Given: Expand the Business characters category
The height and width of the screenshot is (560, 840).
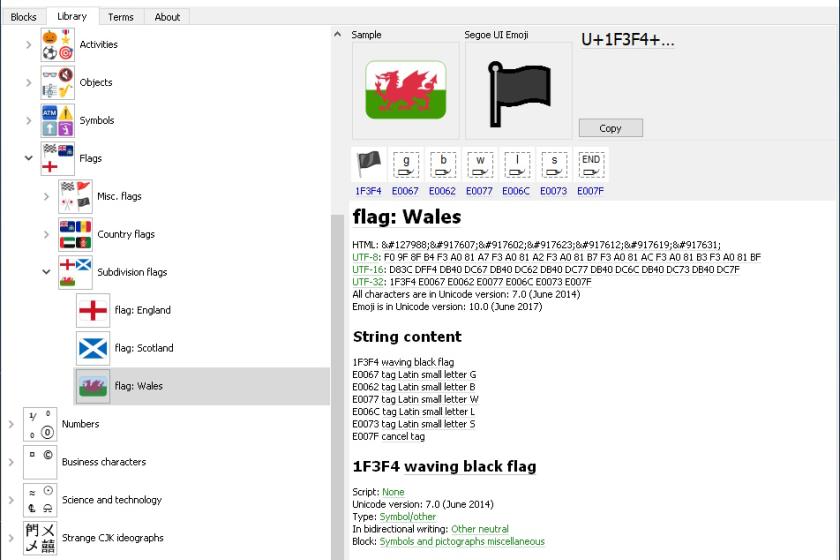Looking at the screenshot, I should (11, 462).
